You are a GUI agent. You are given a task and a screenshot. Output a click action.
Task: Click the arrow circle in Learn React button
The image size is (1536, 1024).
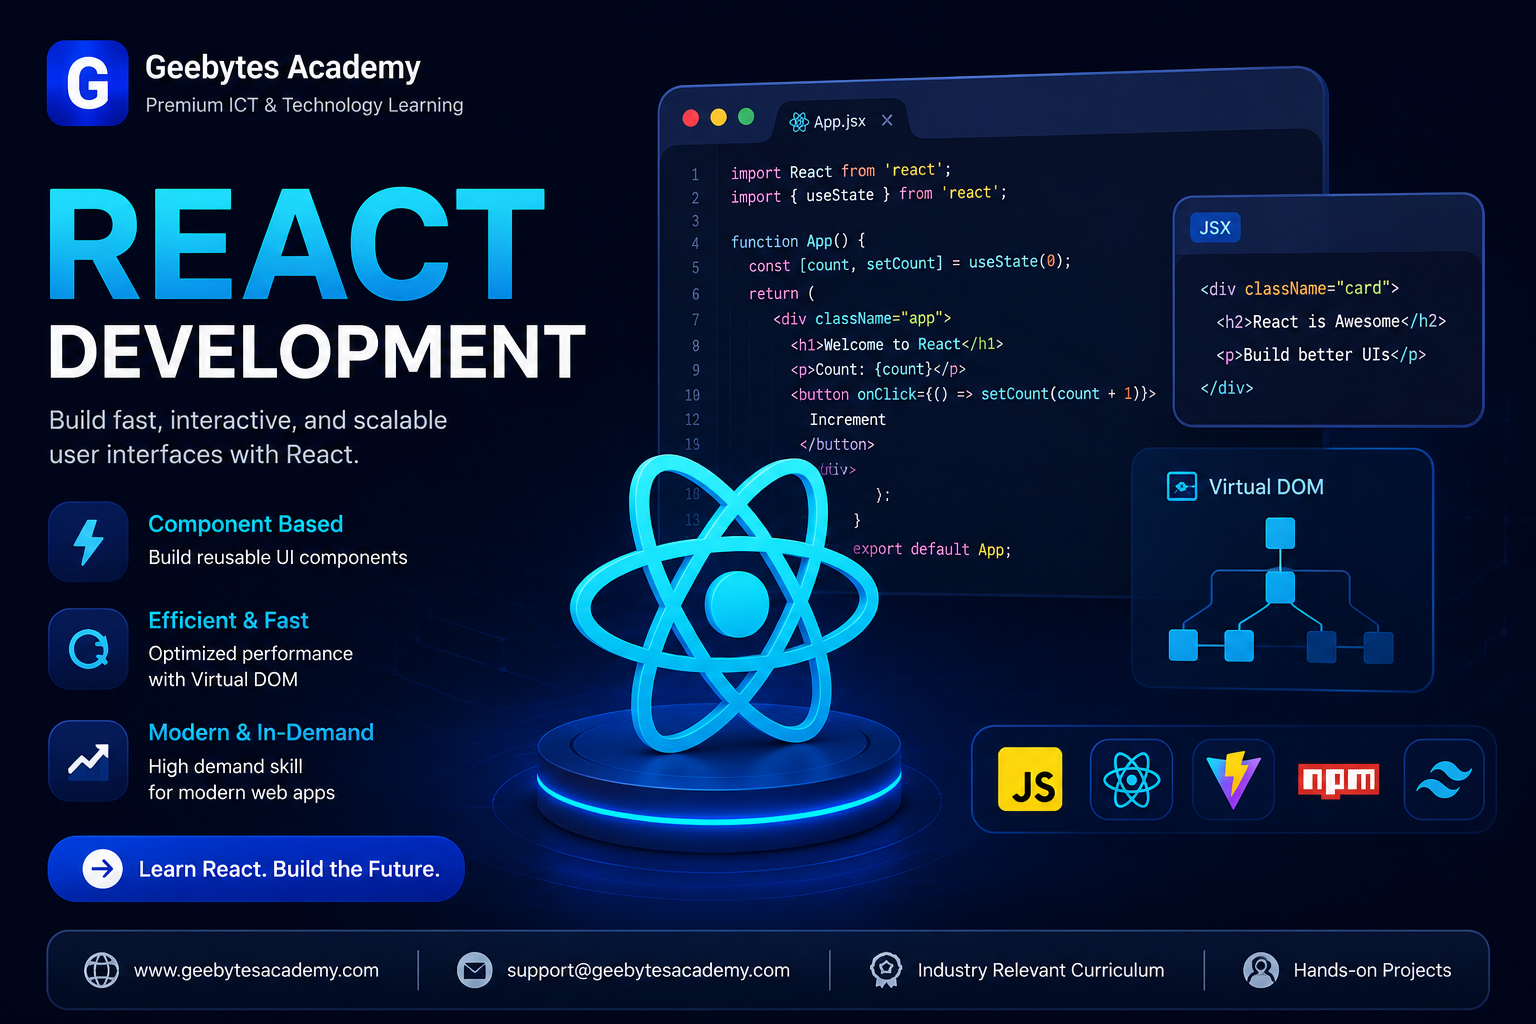coord(103,869)
